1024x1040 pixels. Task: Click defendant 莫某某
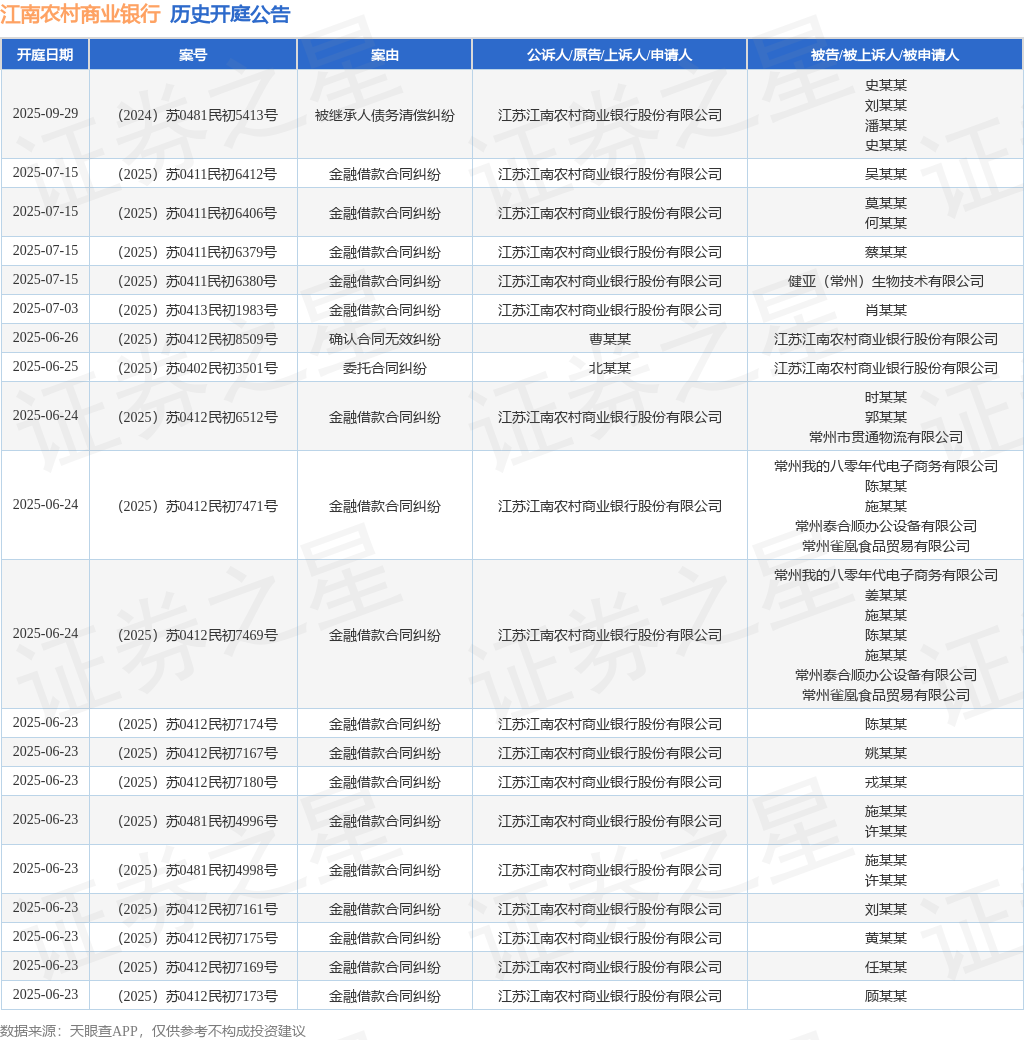(885, 204)
